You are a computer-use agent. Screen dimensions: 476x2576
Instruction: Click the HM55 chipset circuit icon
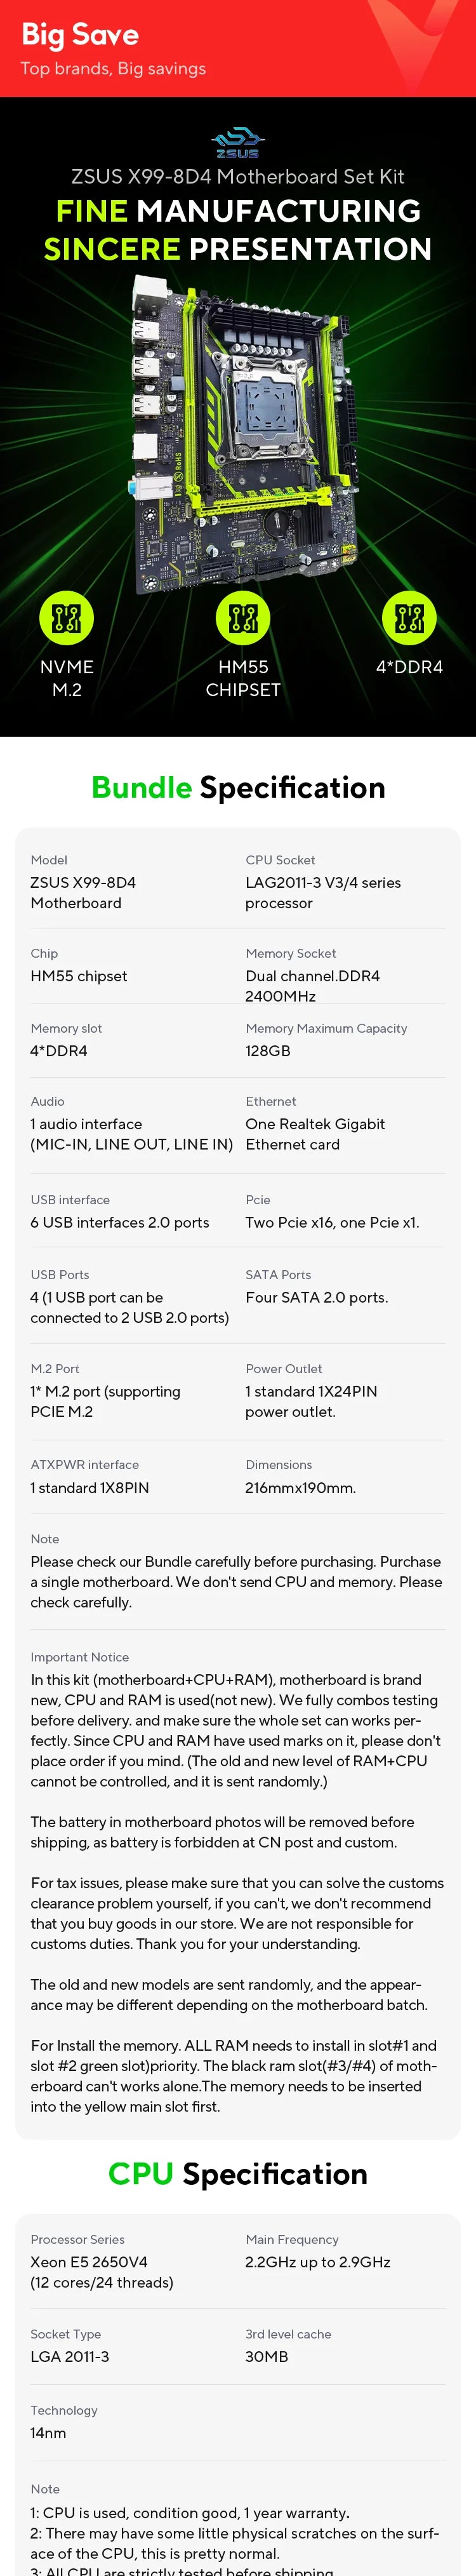pyautogui.click(x=243, y=617)
